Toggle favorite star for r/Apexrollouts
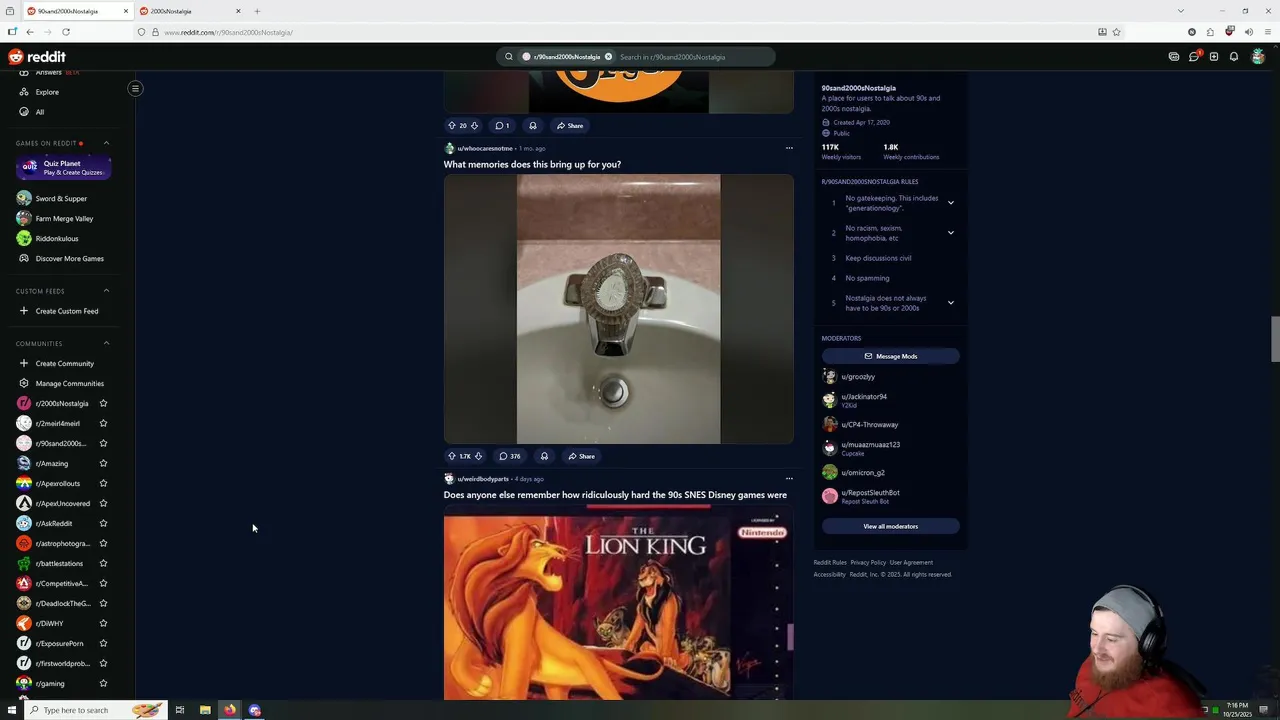 103,483
